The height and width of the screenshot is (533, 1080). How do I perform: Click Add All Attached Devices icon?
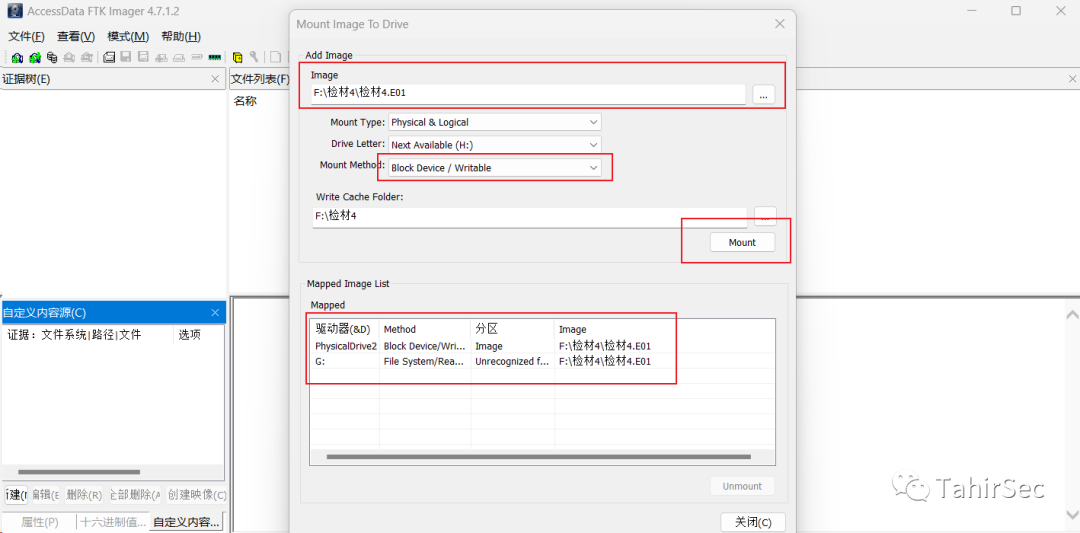[35, 57]
